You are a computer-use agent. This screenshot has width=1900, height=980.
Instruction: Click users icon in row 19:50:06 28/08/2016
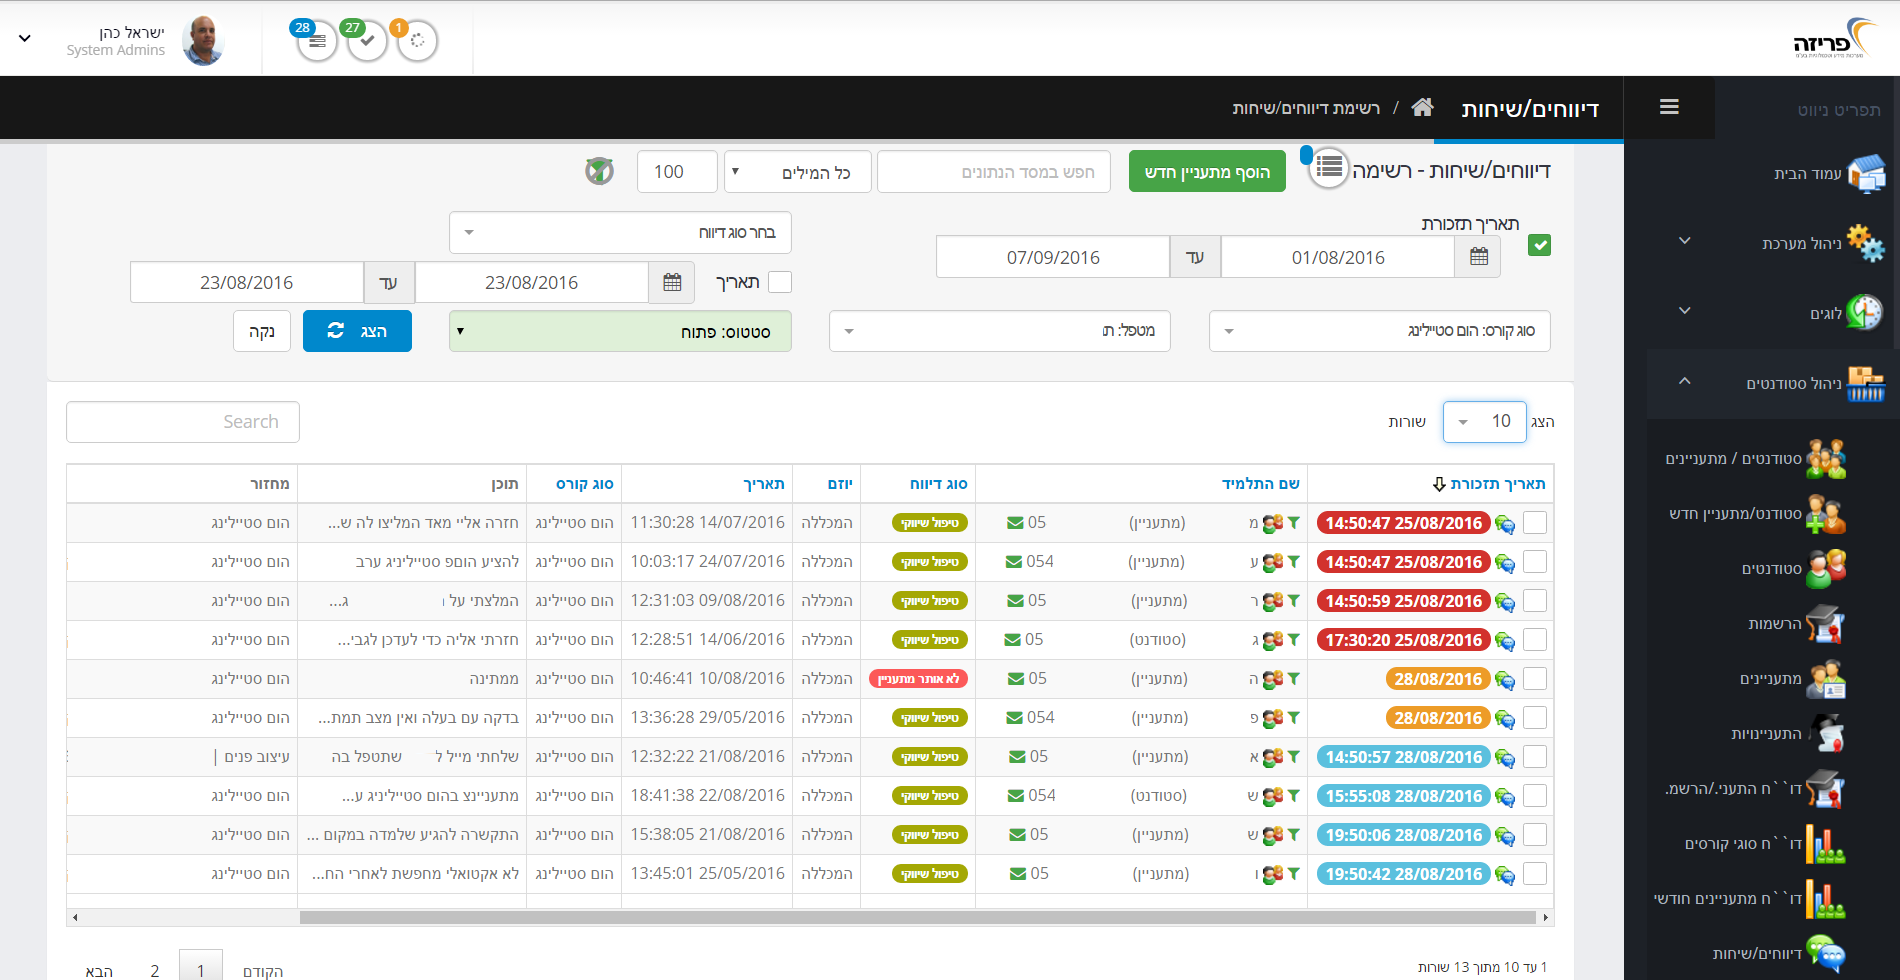(1272, 834)
